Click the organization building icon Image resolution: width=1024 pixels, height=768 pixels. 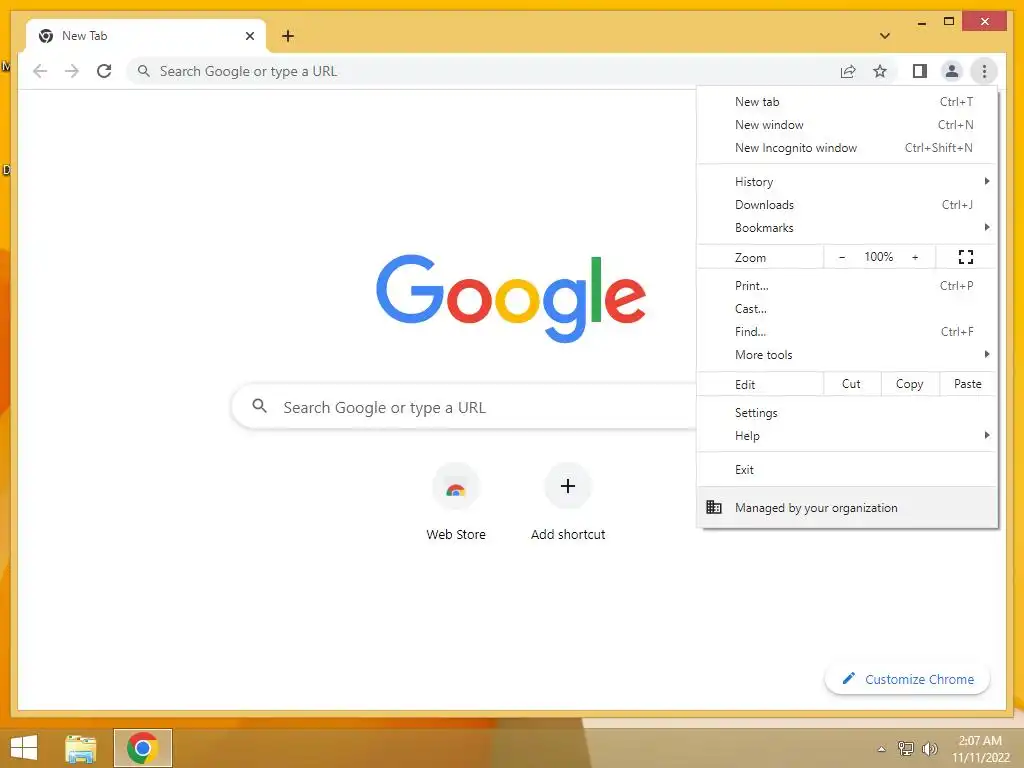714,507
